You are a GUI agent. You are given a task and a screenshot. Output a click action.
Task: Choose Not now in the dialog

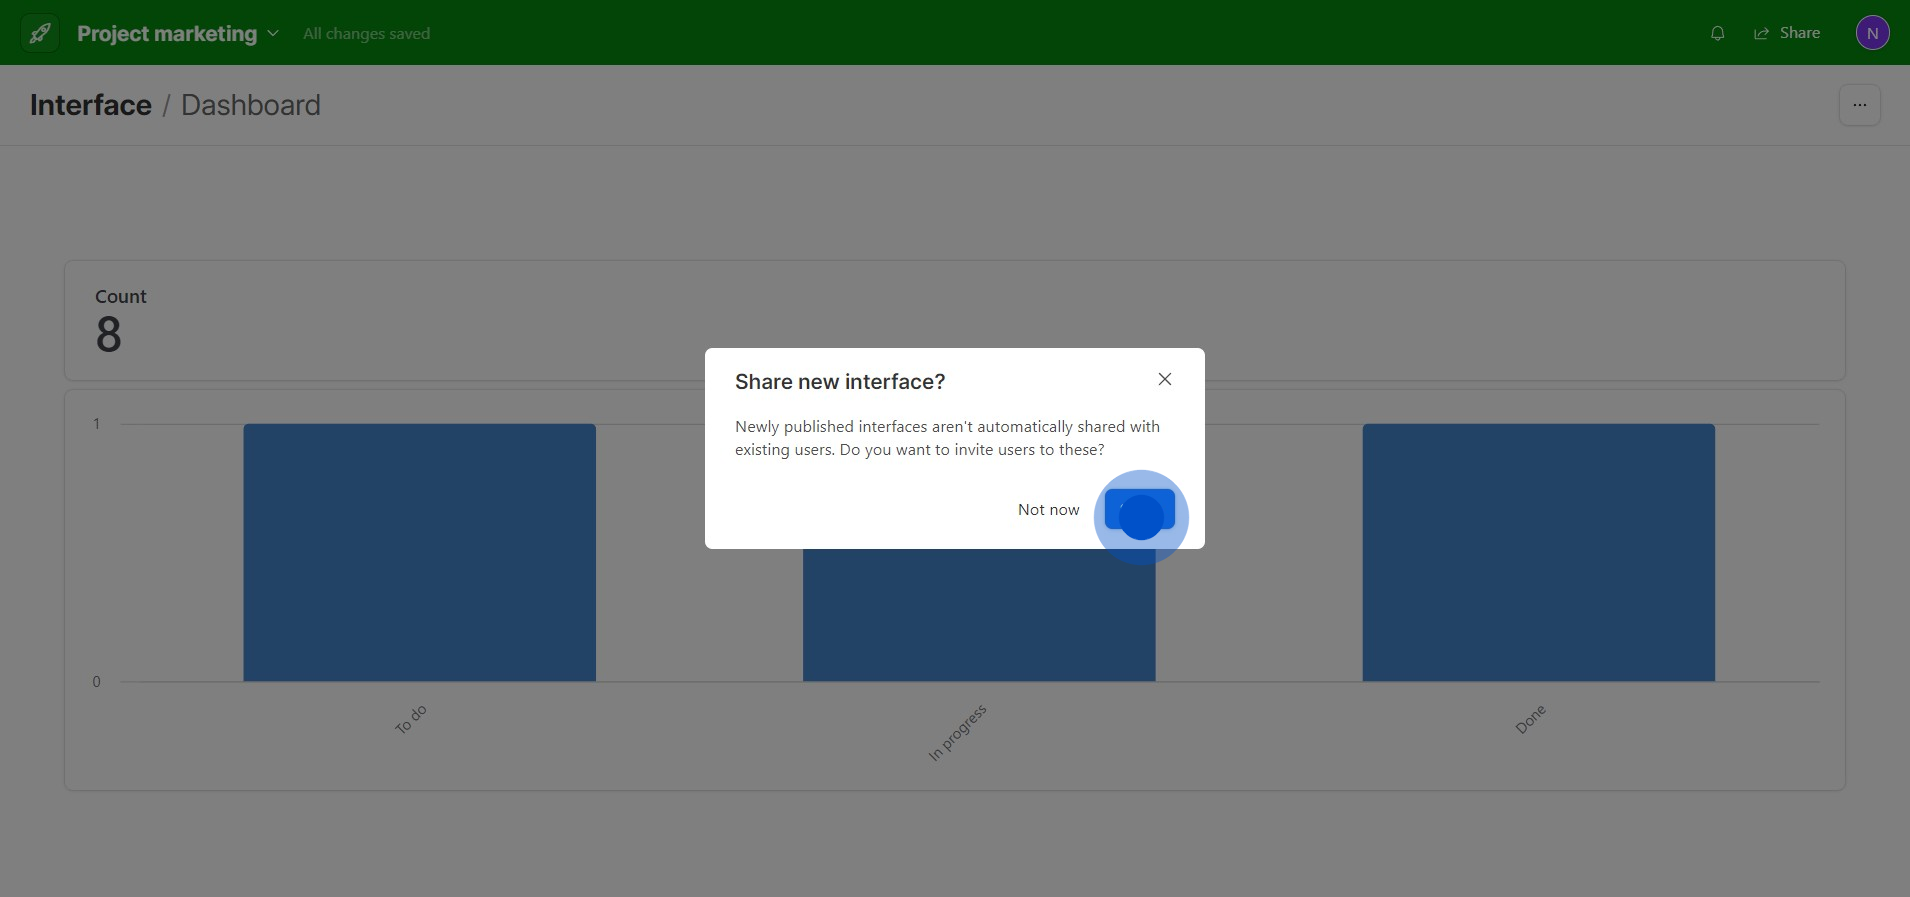coord(1048,510)
